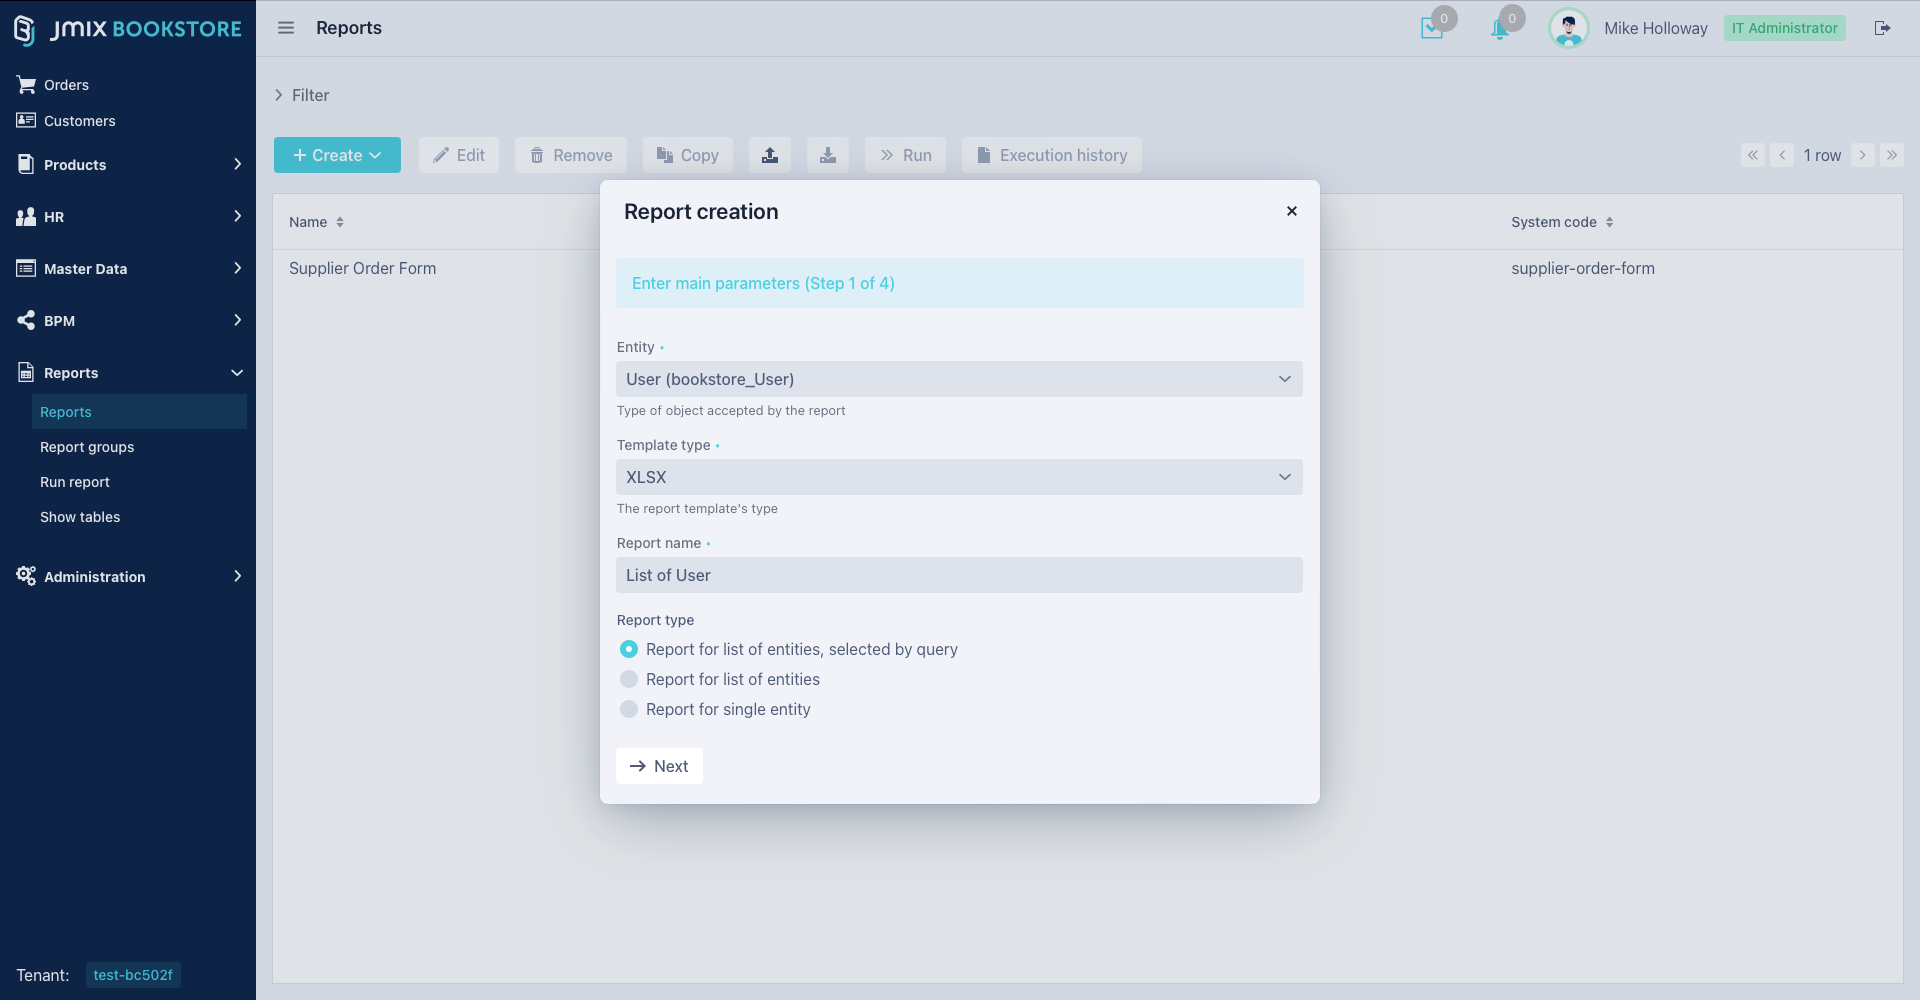Click the import upload icon in toolbar
1920x1000 pixels.
pyautogui.click(x=770, y=155)
